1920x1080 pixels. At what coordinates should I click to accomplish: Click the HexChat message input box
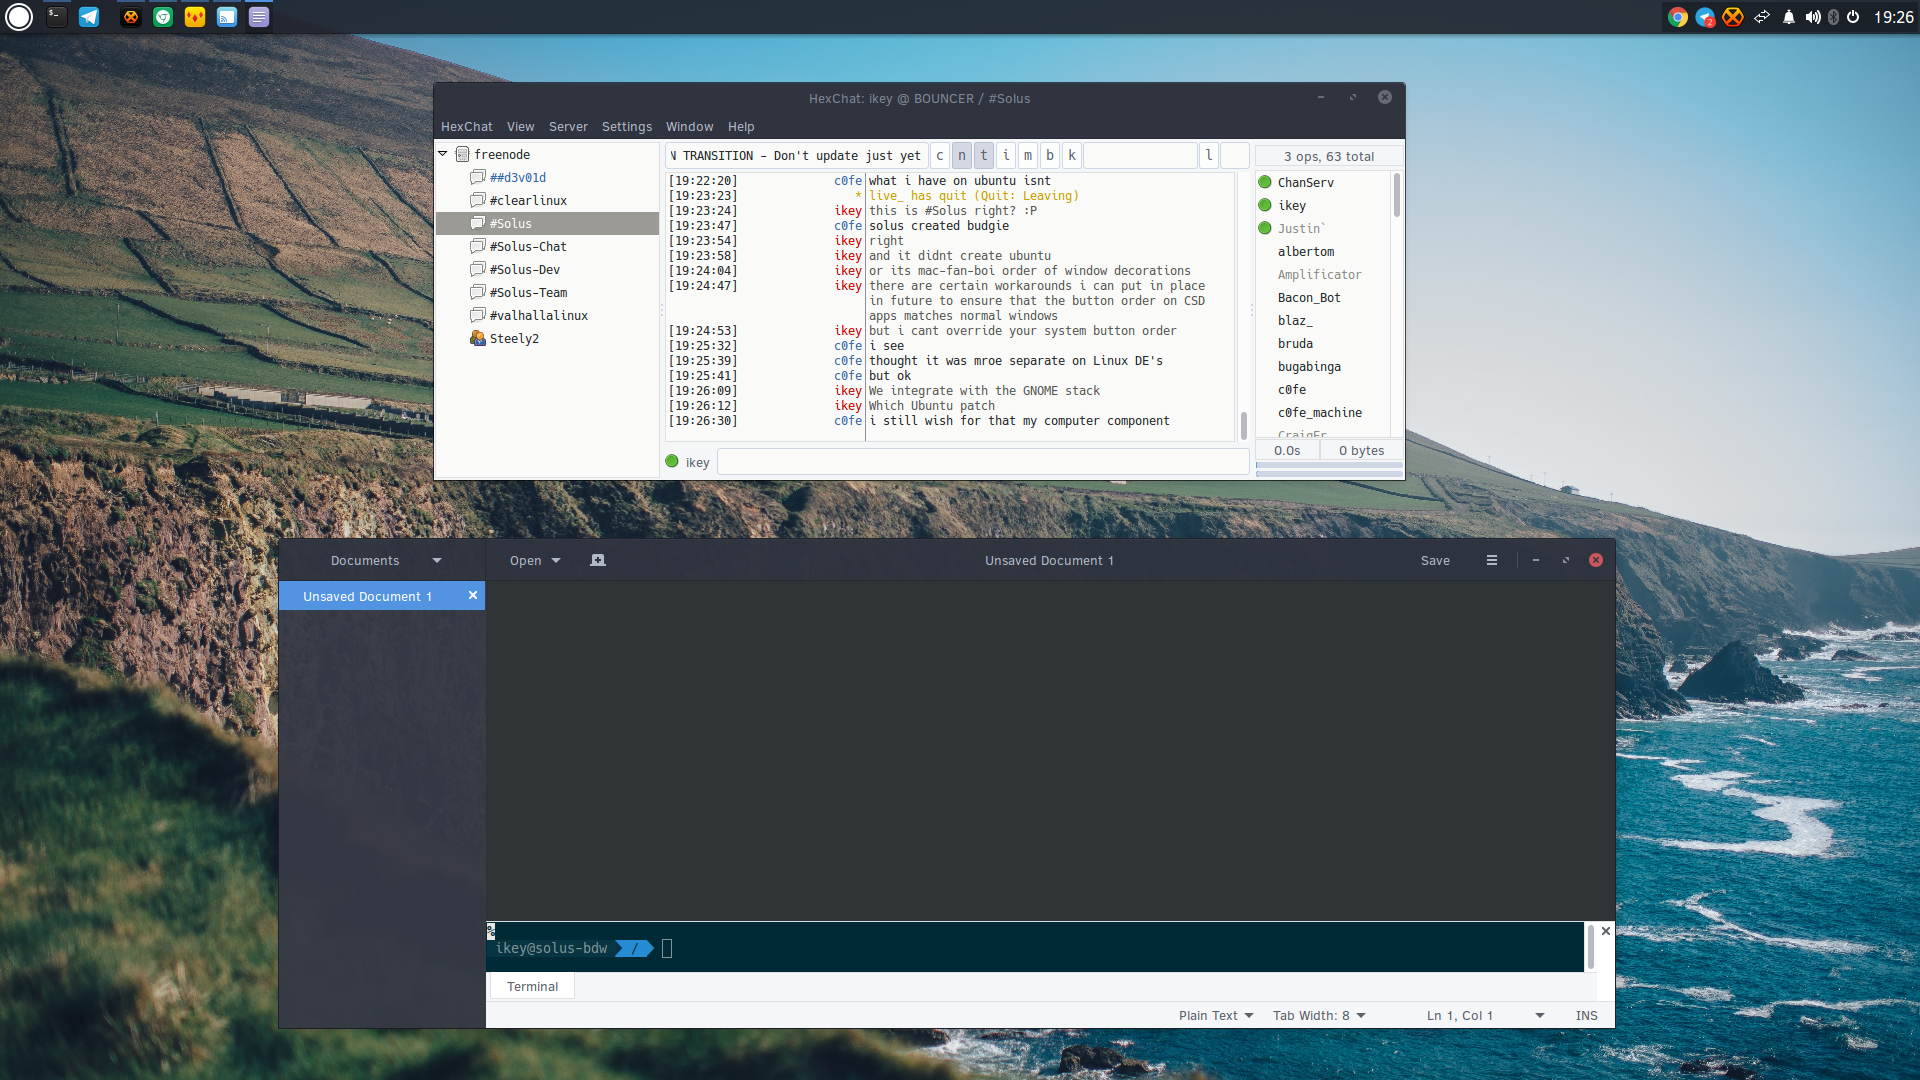983,462
